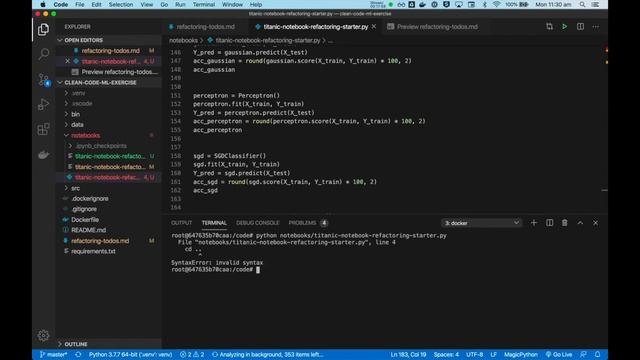Open the Docker view in activity bar
Viewport: 640px width, 360px height.
point(43,155)
